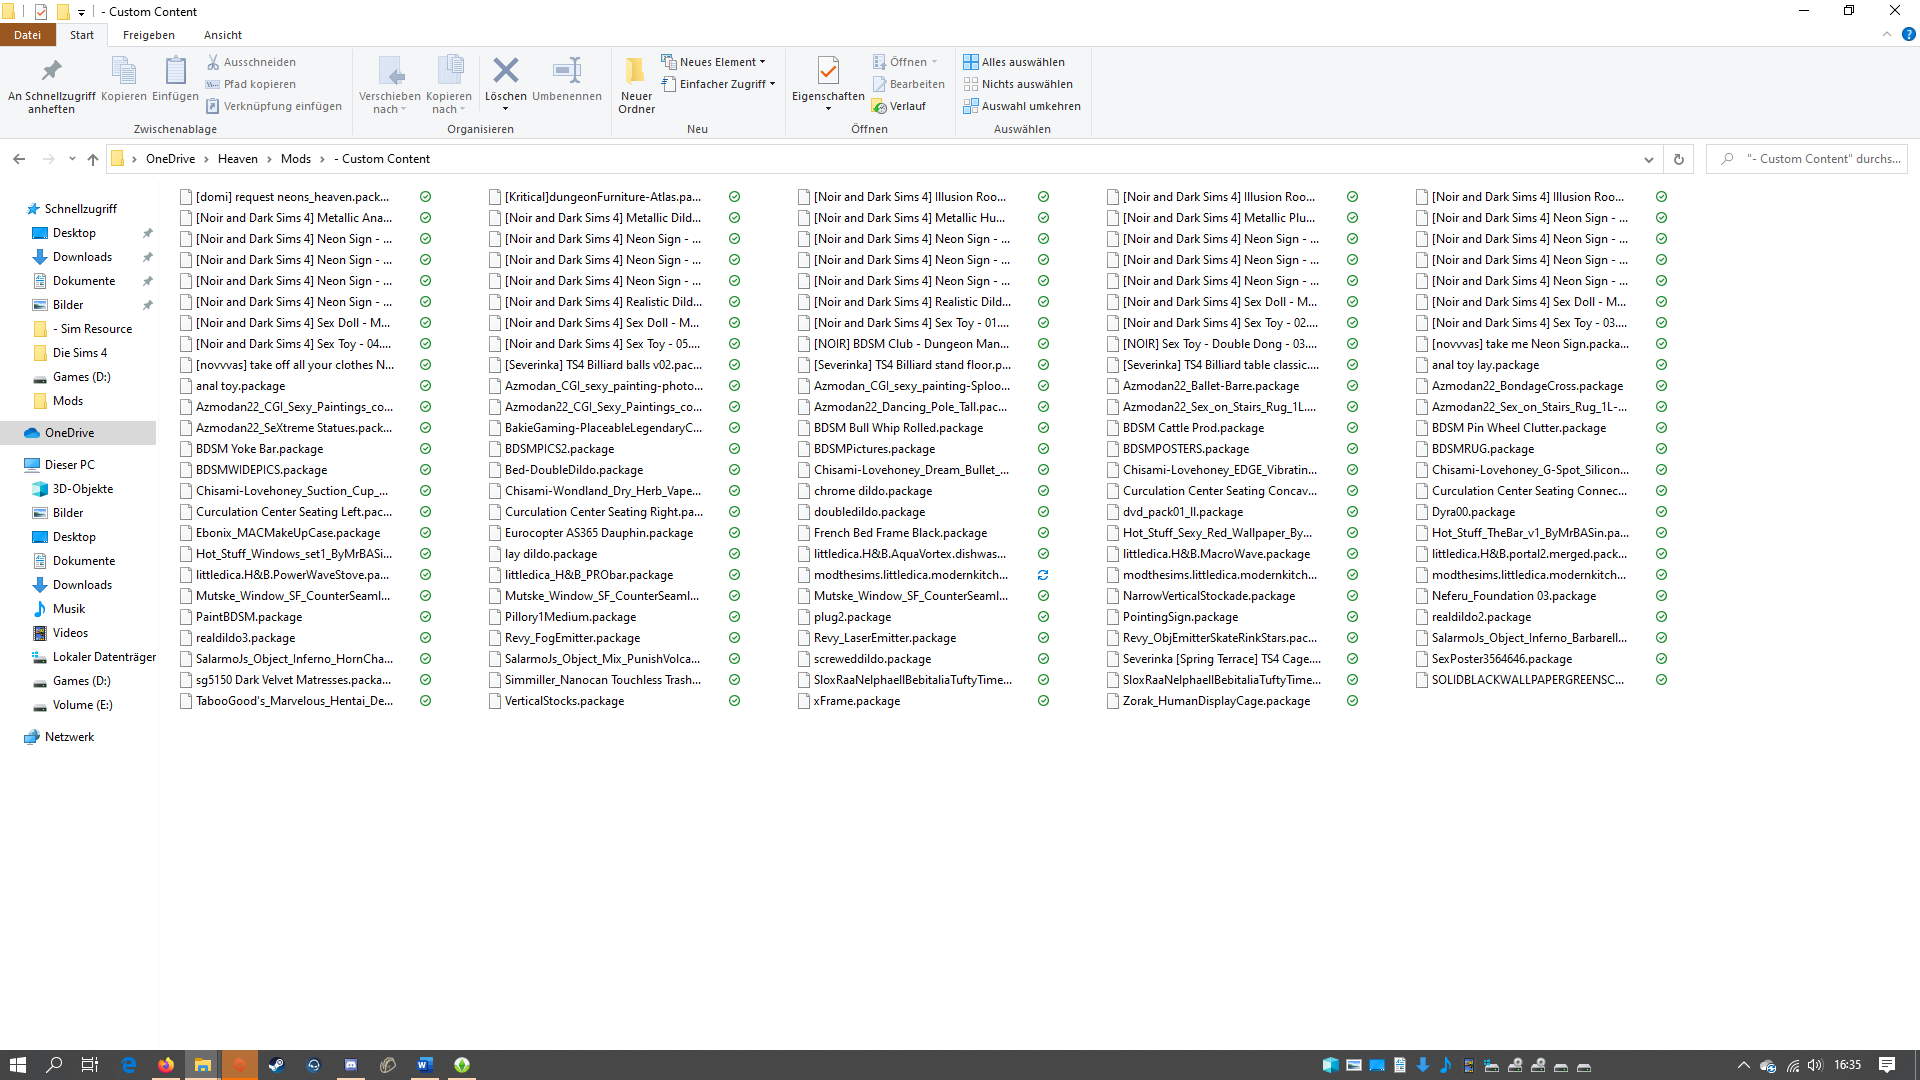Switch to the Start ribbon tab
This screenshot has width=1920, height=1080.
point(82,35)
